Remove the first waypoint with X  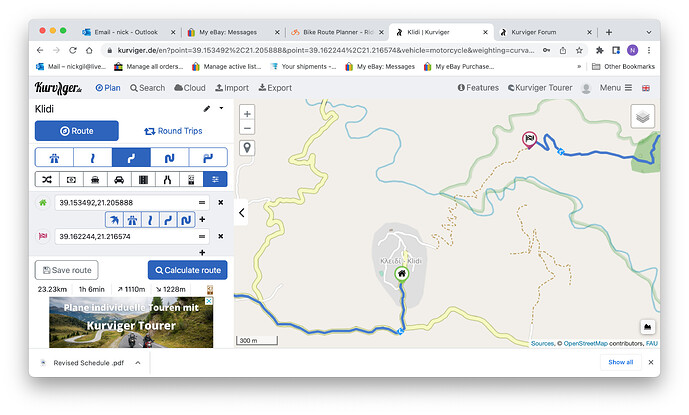pyautogui.click(x=220, y=203)
